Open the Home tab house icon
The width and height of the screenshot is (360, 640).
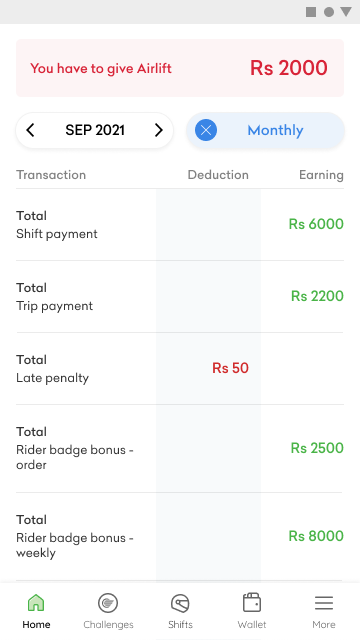tap(36, 603)
